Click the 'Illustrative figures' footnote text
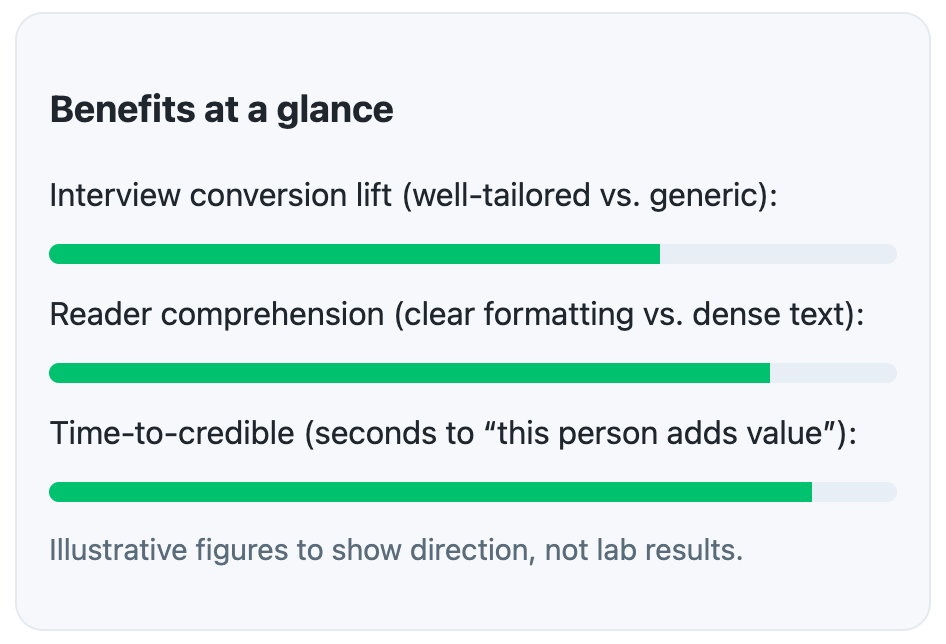 point(396,550)
